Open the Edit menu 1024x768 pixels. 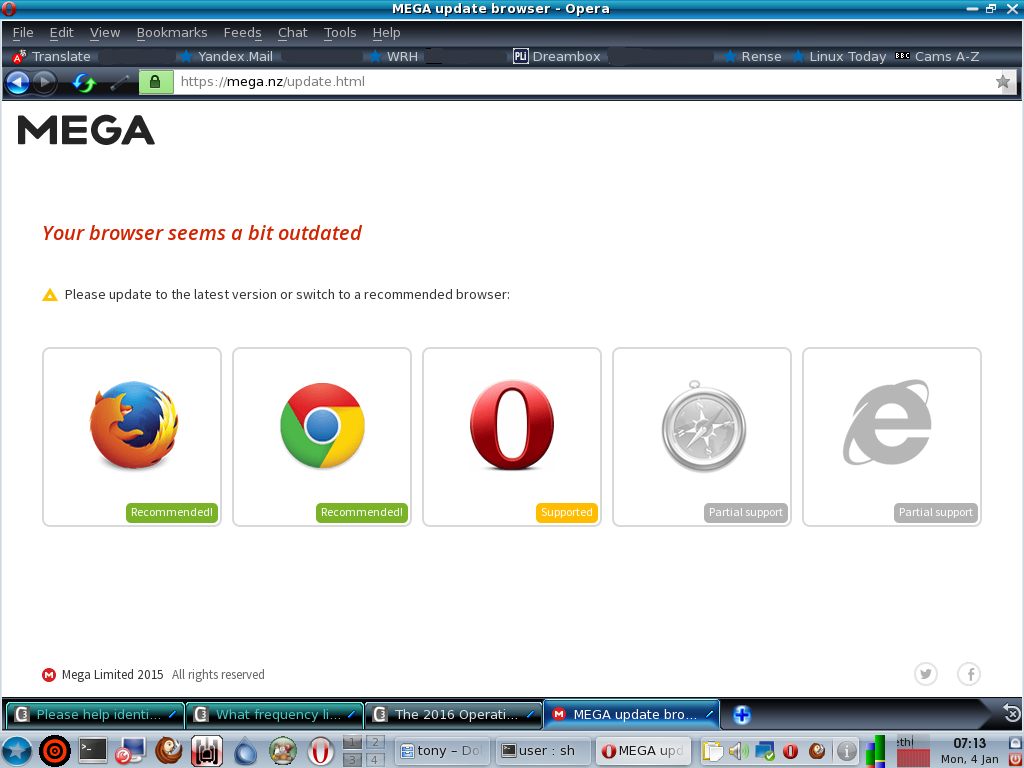click(x=61, y=33)
